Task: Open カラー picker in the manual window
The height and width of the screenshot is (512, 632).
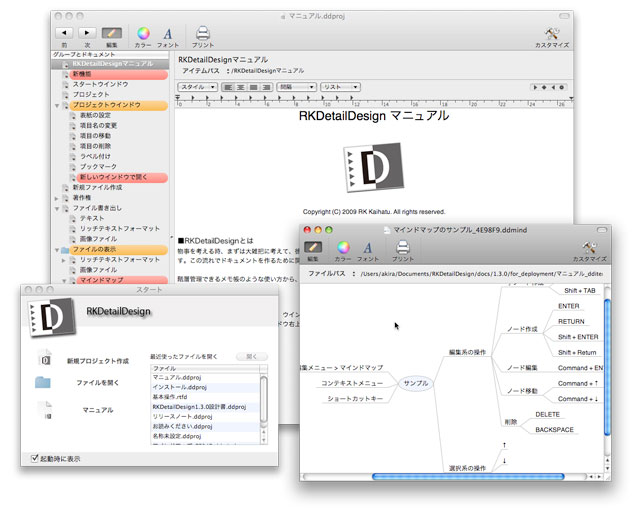Action: [x=143, y=33]
